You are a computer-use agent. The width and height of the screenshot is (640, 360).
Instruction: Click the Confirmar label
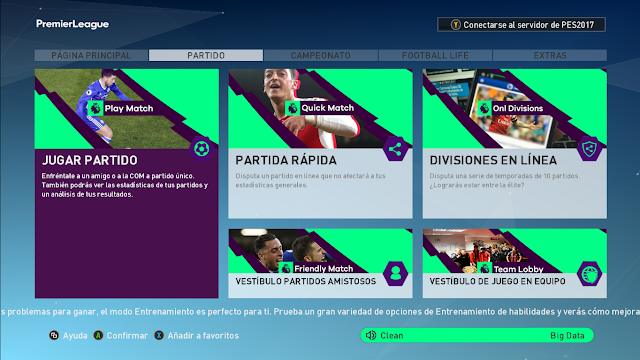127,336
